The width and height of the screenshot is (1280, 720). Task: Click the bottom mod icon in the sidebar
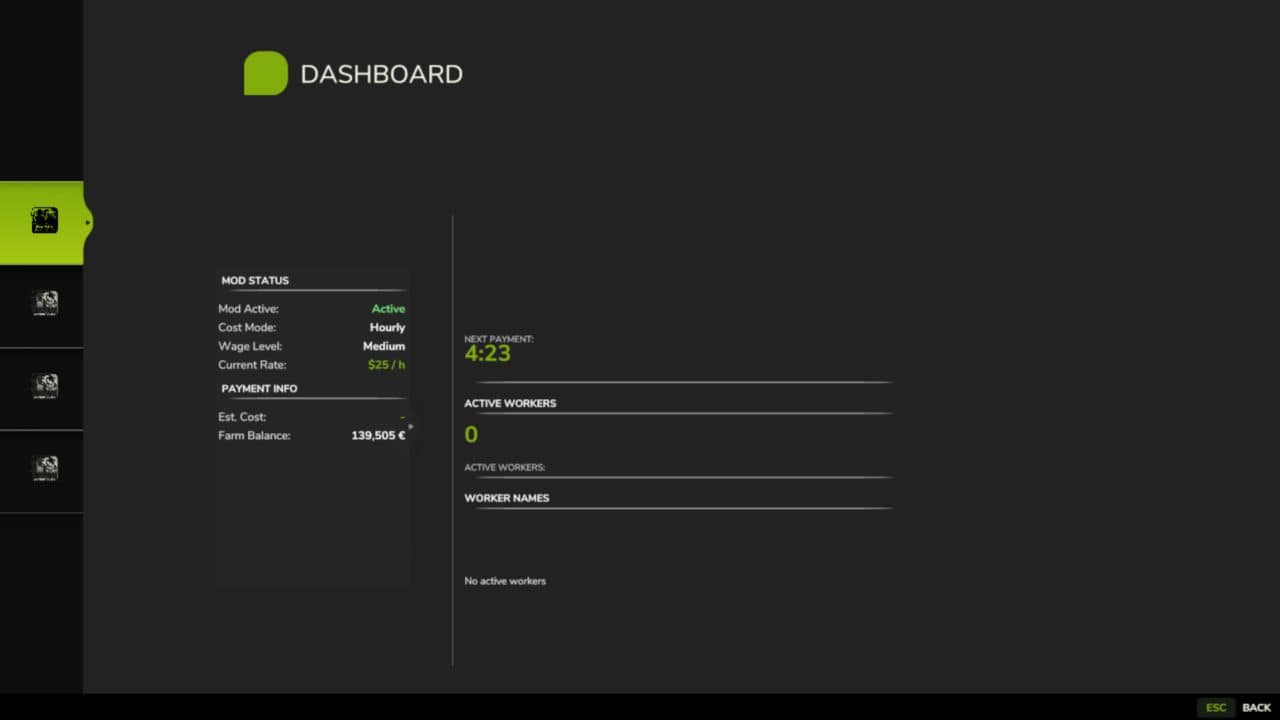[x=44, y=469]
